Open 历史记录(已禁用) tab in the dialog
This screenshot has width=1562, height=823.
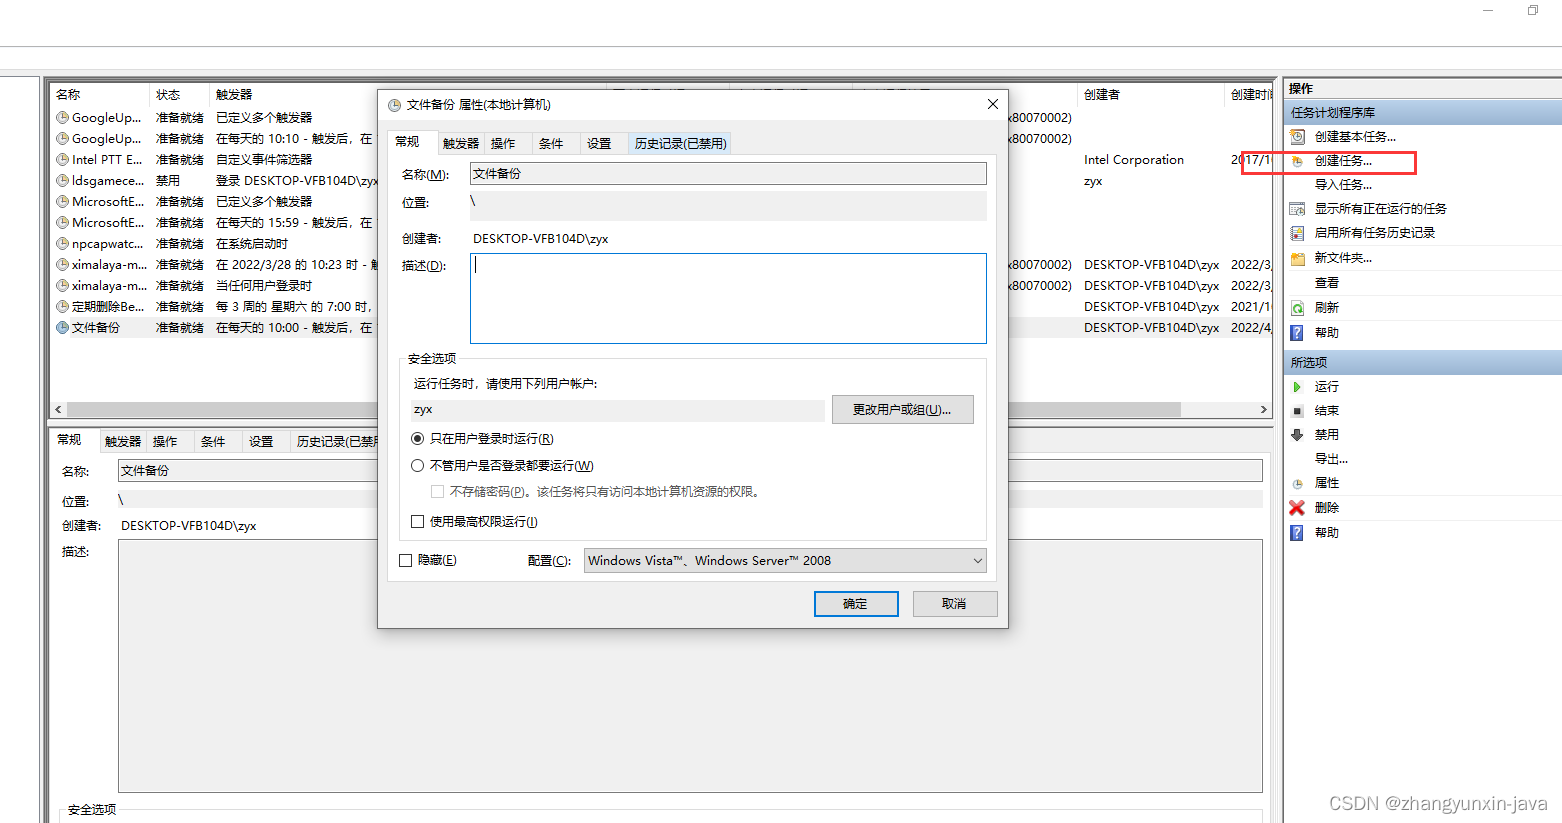680,143
